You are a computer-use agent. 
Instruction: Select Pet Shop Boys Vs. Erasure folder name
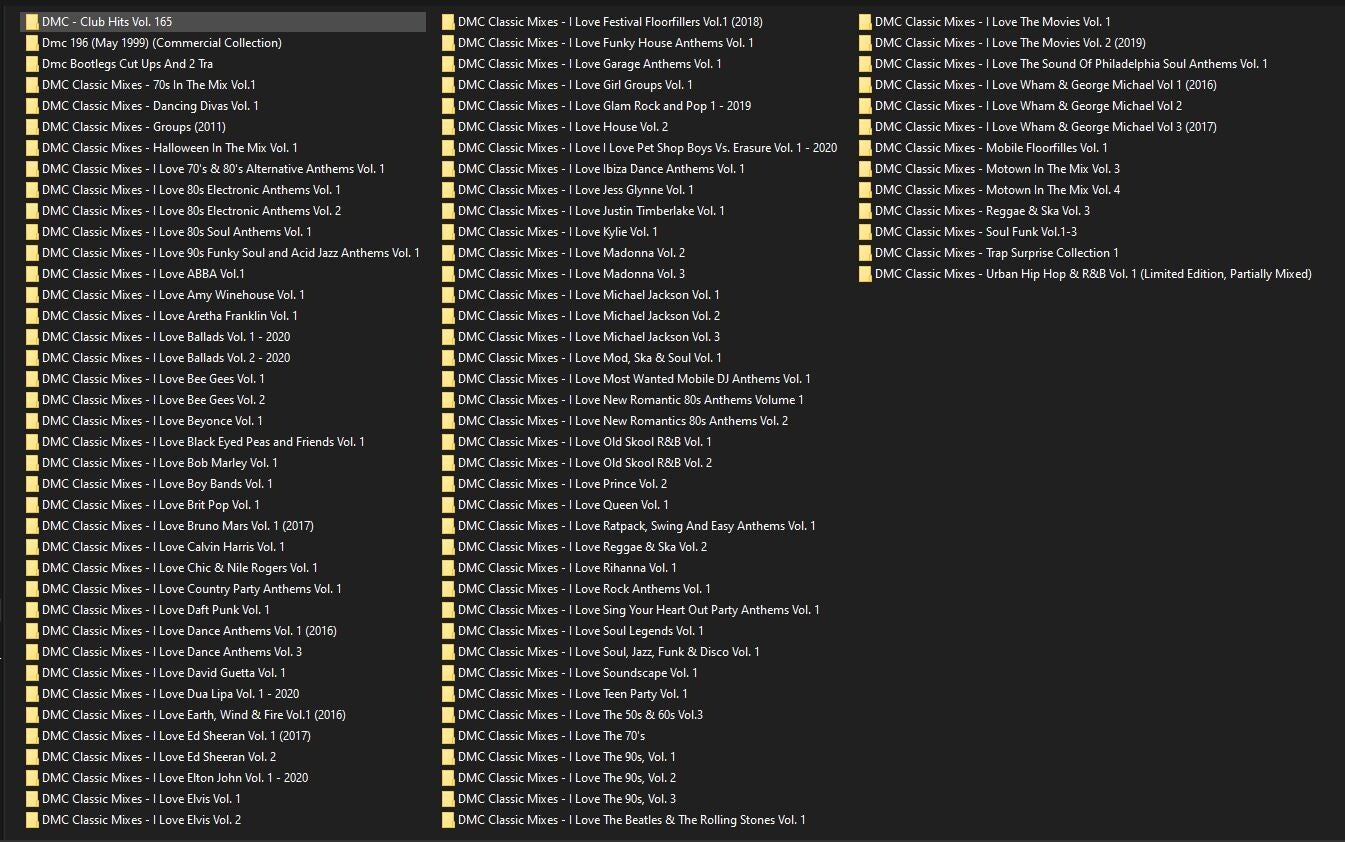648,148
